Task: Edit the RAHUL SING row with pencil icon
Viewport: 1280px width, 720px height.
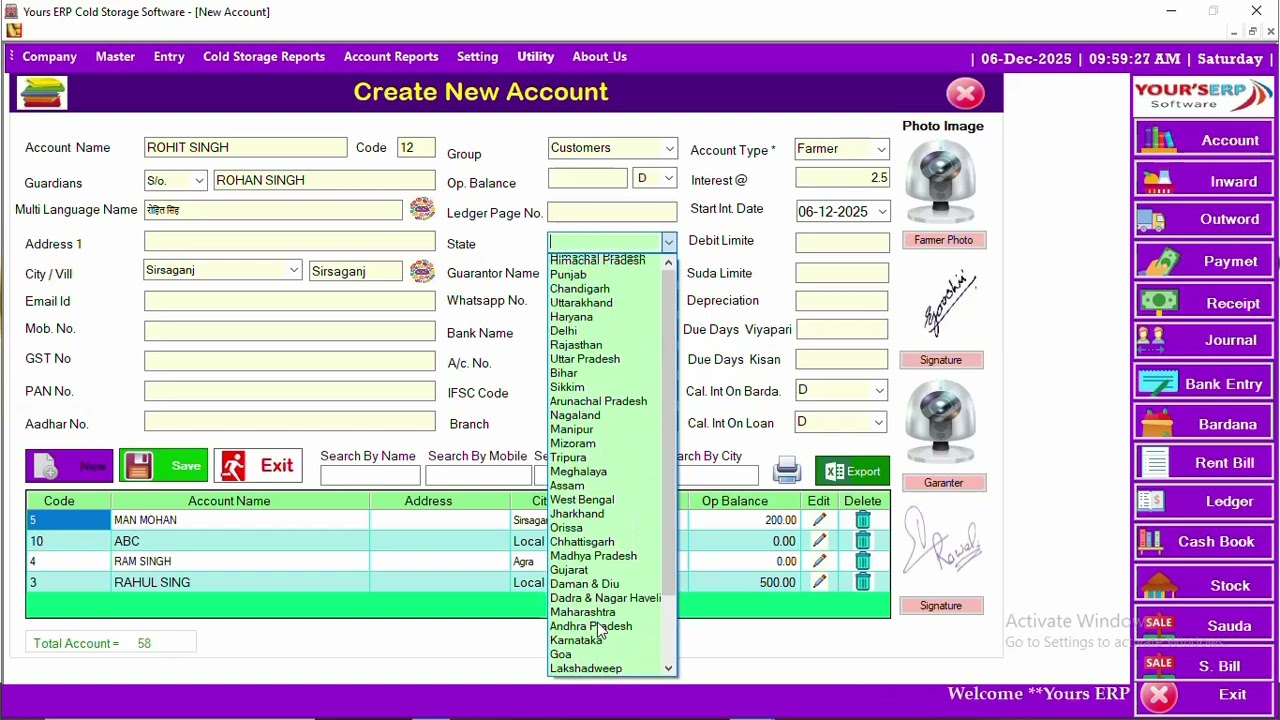Action: (x=819, y=582)
